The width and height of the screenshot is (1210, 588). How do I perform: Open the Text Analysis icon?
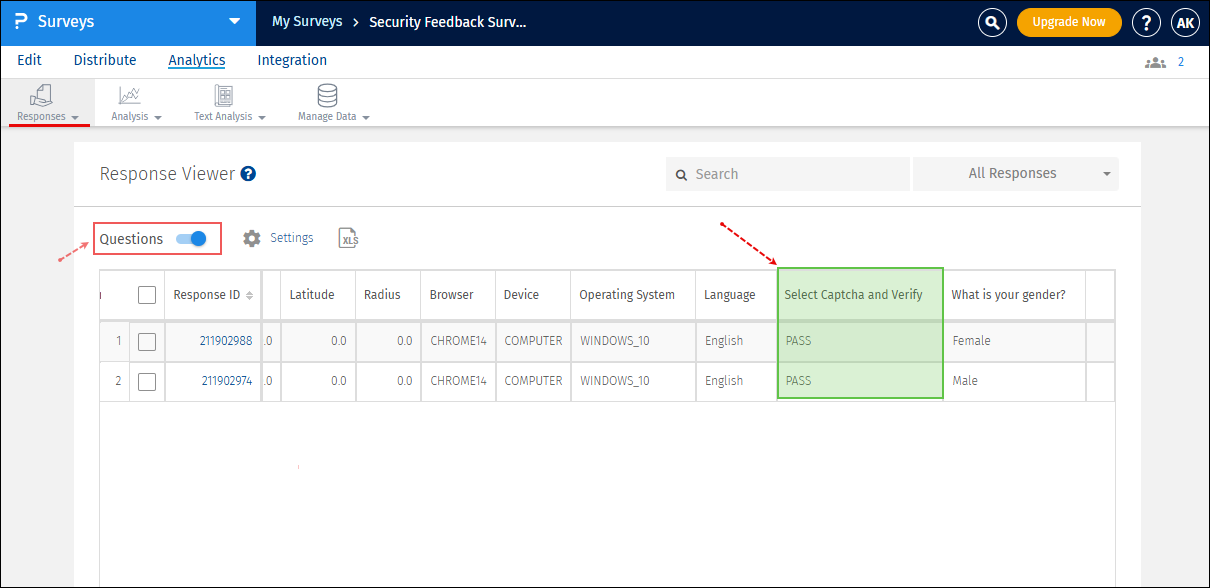[223, 96]
